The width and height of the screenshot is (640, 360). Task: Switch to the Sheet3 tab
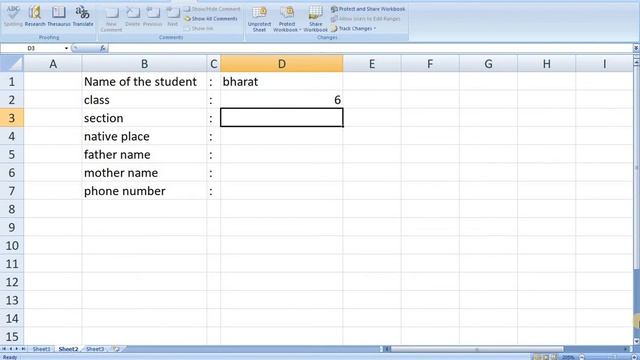[x=95, y=349]
